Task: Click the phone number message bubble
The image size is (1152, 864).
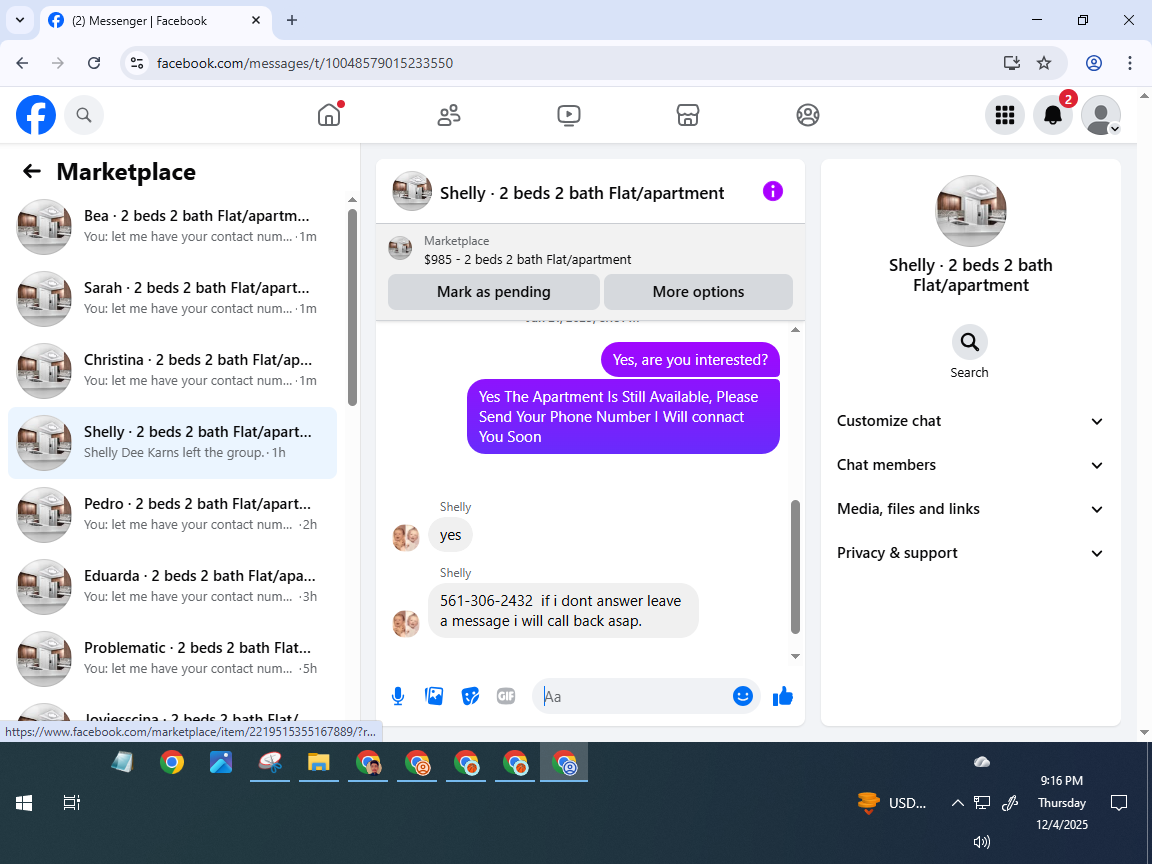Action: (563, 611)
